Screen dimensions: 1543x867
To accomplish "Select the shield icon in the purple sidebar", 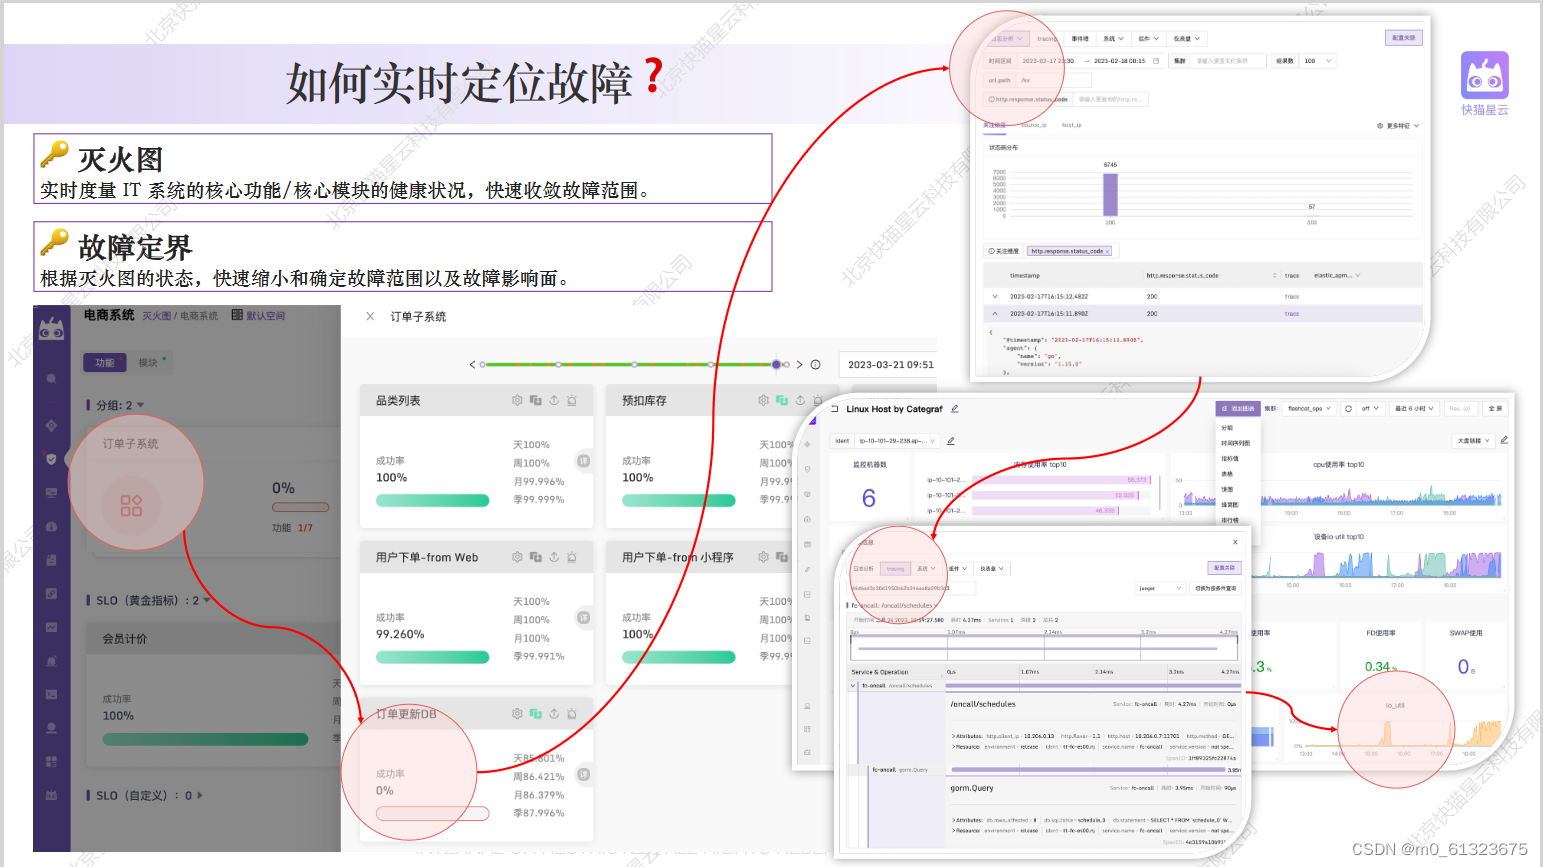I will click(x=51, y=459).
